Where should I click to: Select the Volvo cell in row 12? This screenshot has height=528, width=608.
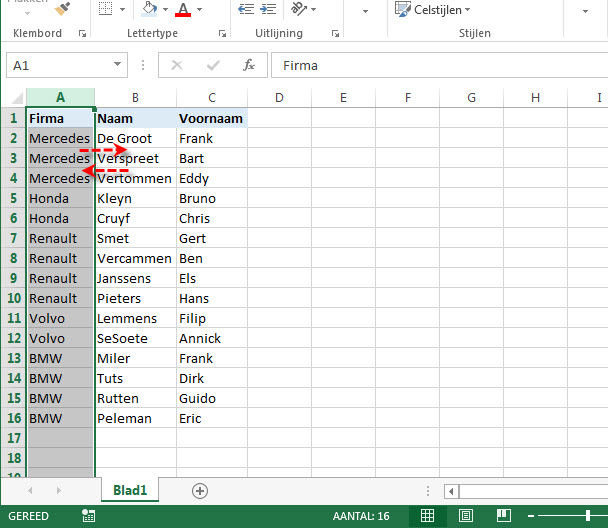pos(60,338)
